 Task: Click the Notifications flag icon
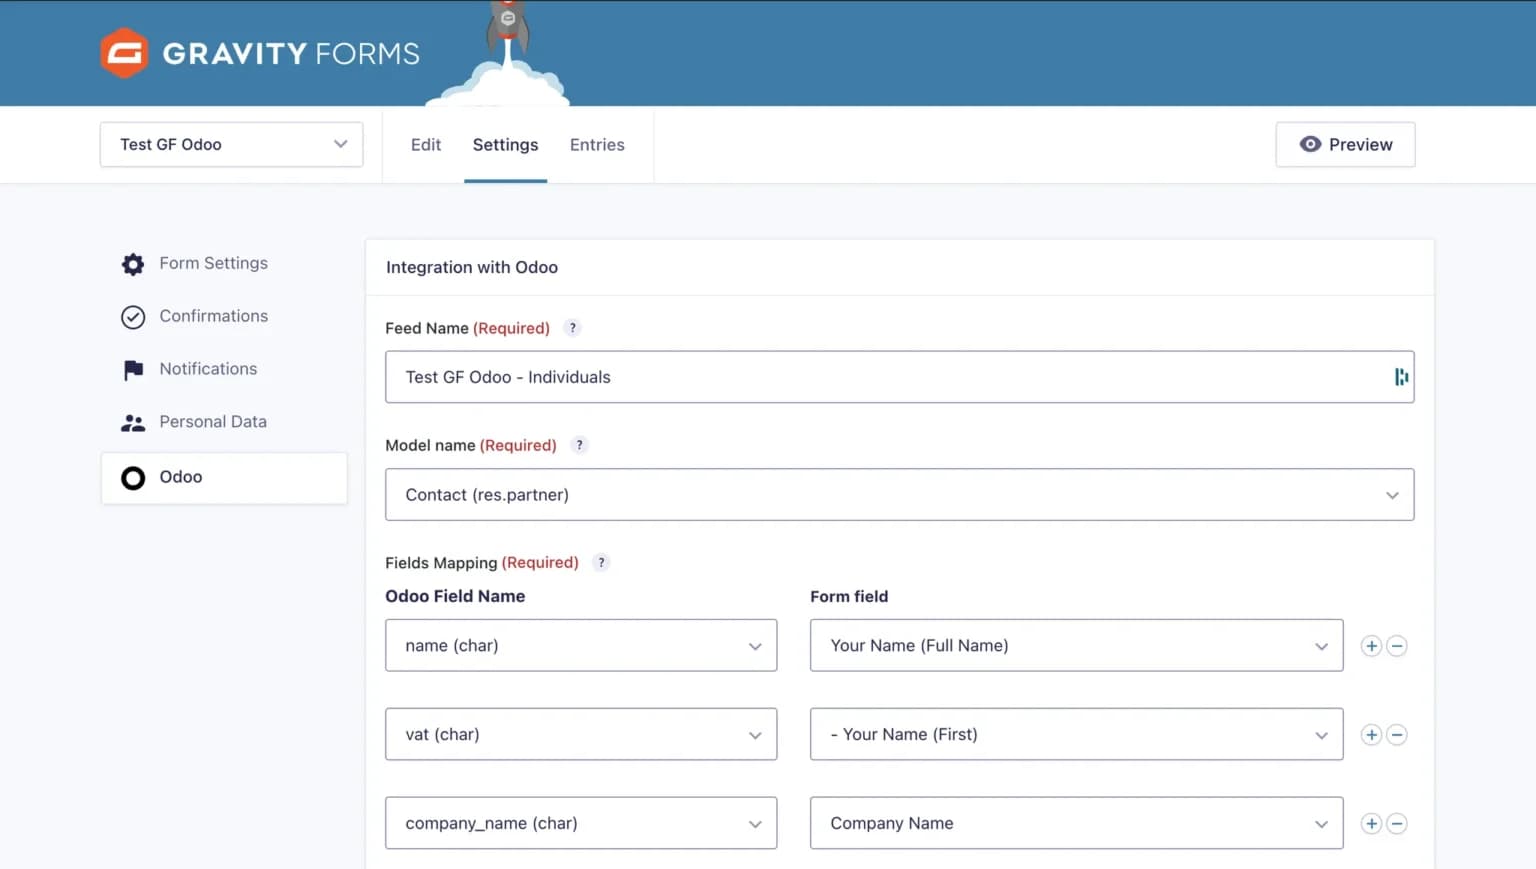[x=133, y=370]
